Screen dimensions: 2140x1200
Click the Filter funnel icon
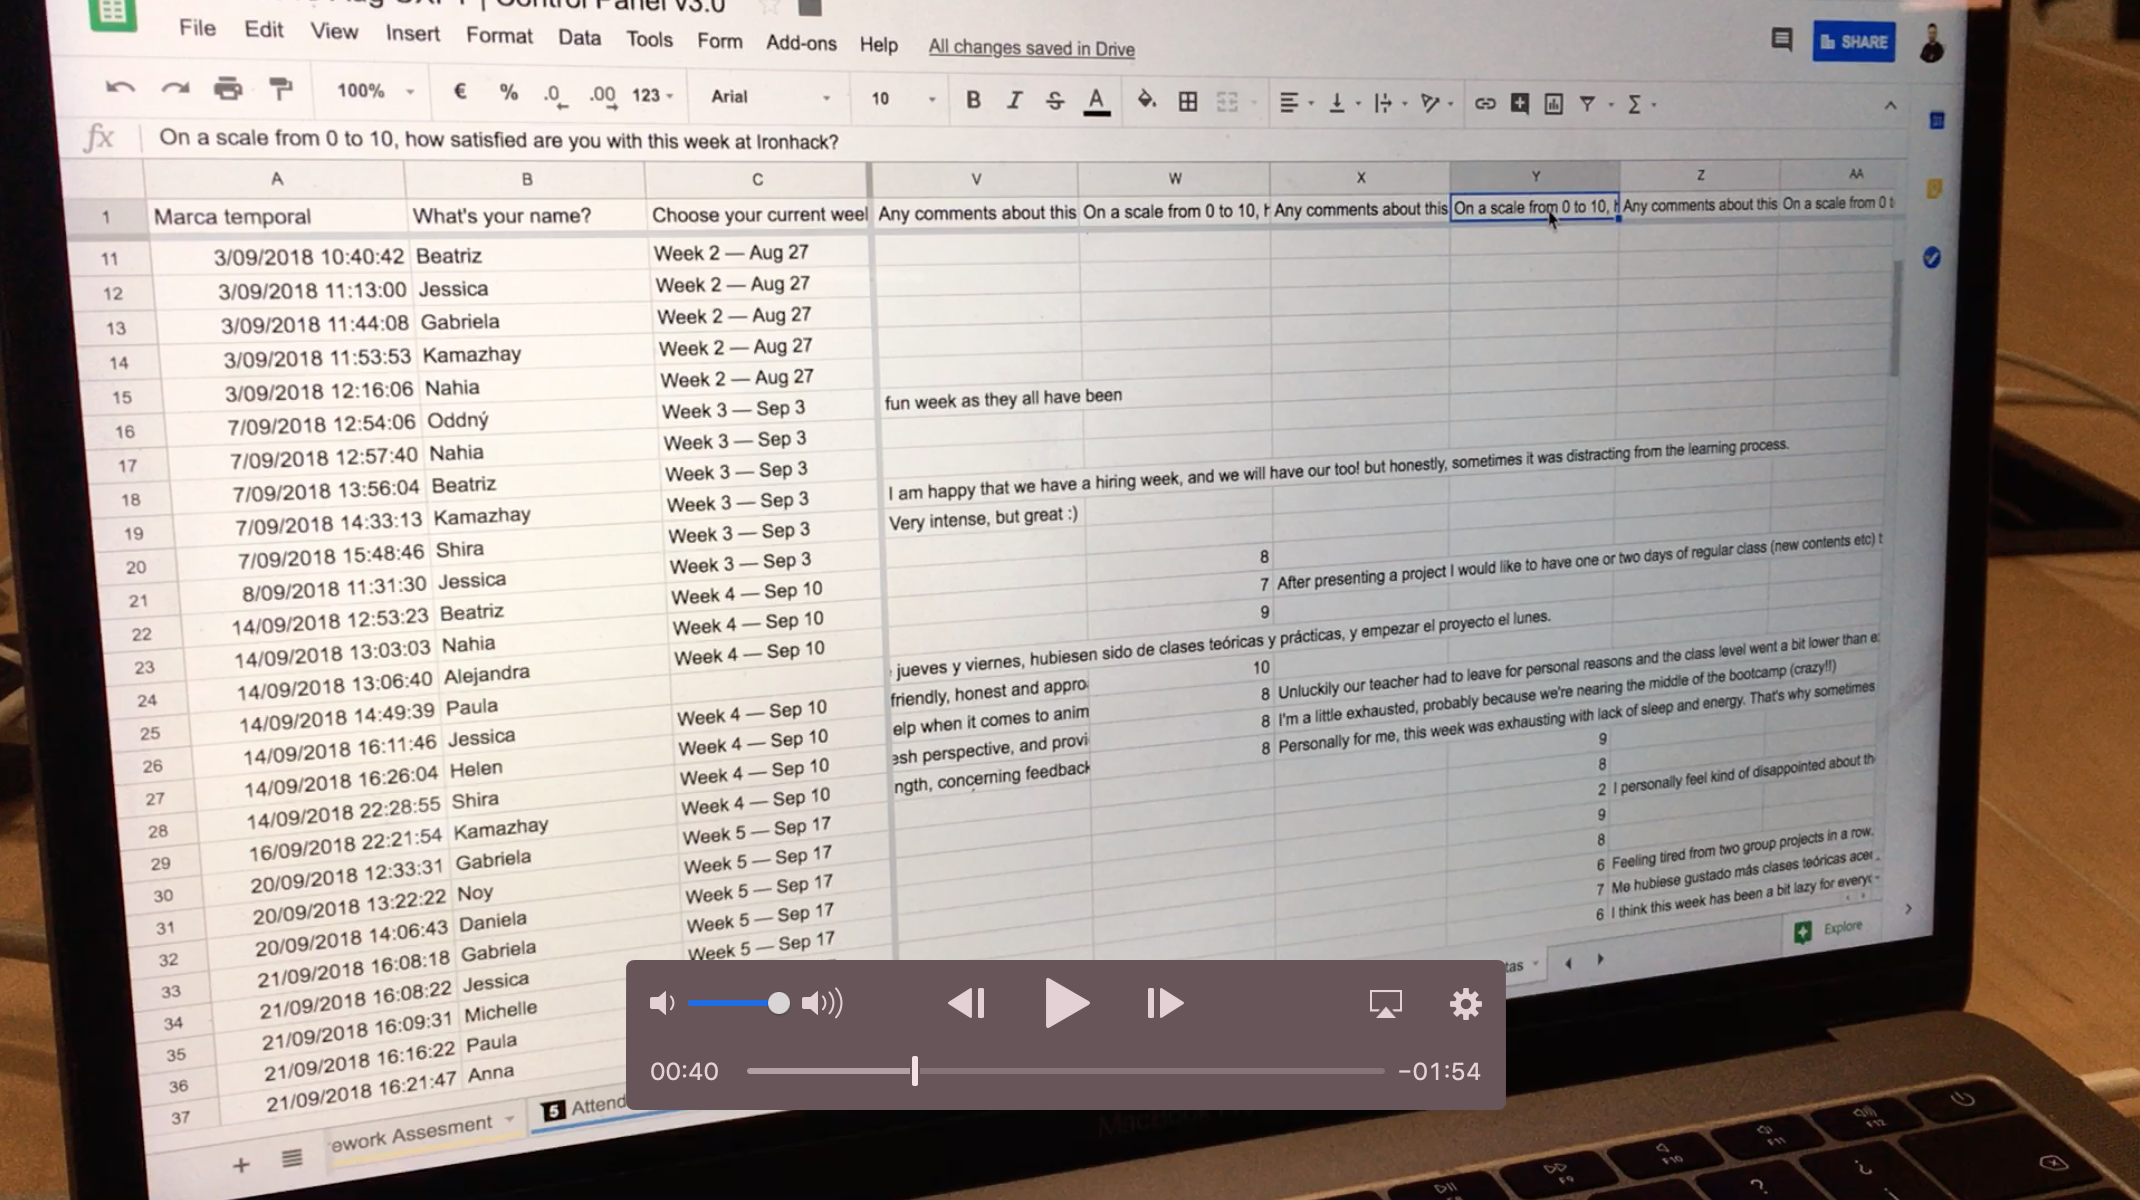(x=1587, y=103)
